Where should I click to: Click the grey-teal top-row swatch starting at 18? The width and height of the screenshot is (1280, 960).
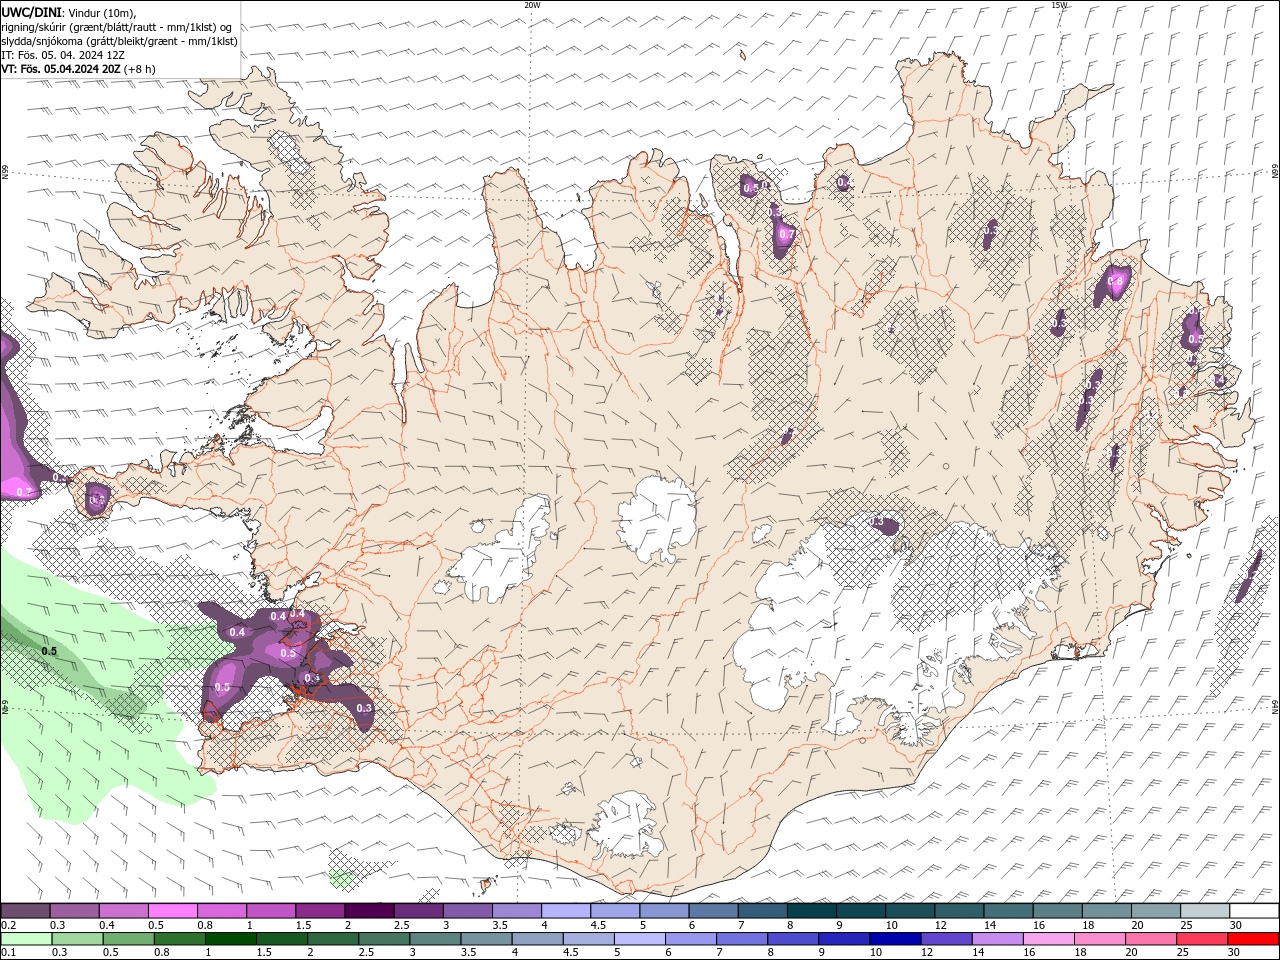click(1106, 911)
